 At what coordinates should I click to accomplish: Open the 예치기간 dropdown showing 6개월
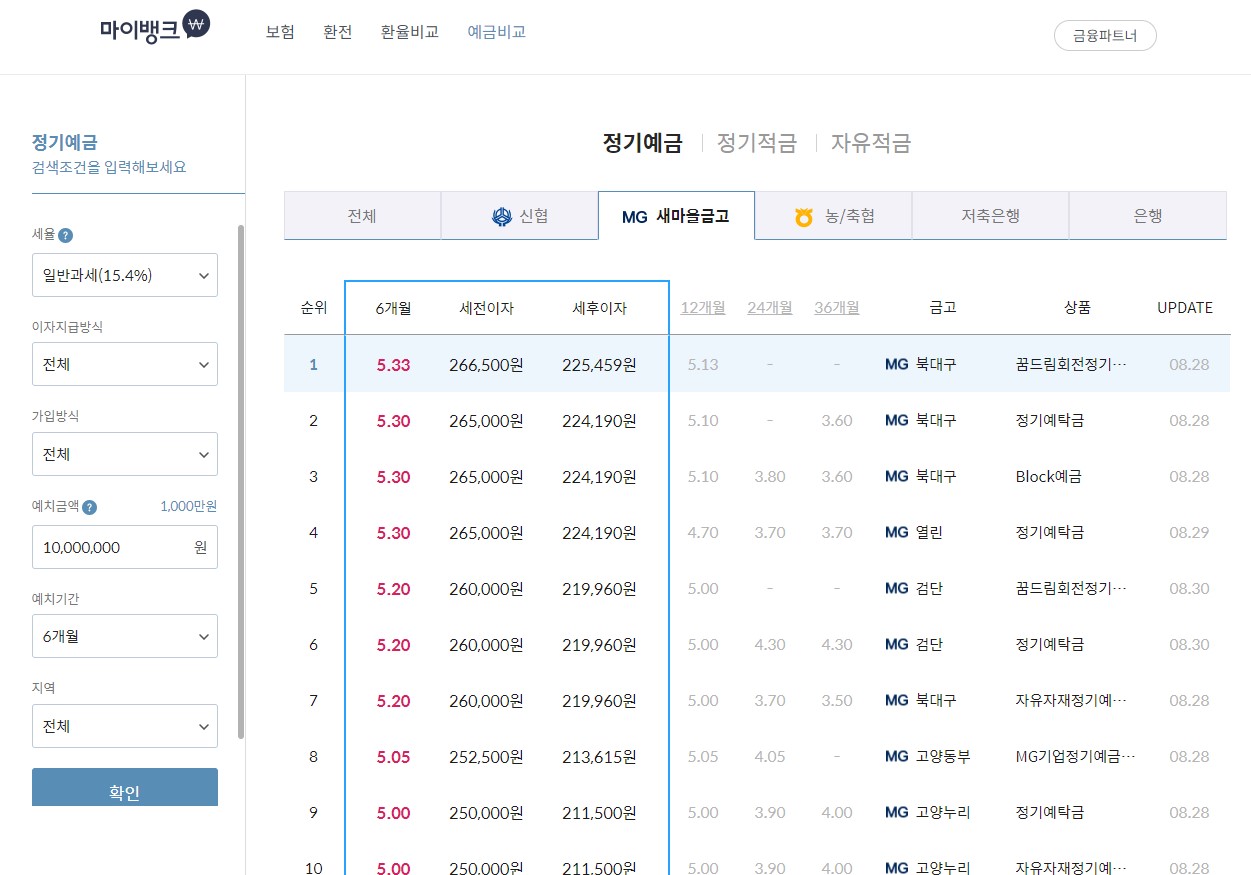(124, 636)
